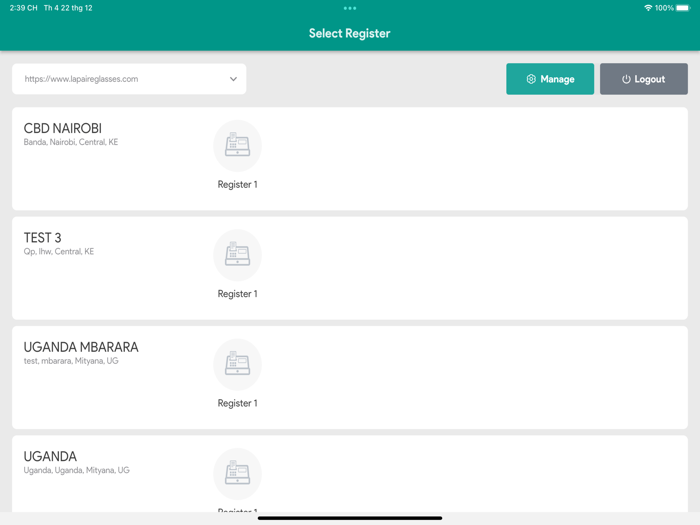Viewport: 700px width, 525px height.
Task: Log out using the Logout button
Action: click(644, 79)
